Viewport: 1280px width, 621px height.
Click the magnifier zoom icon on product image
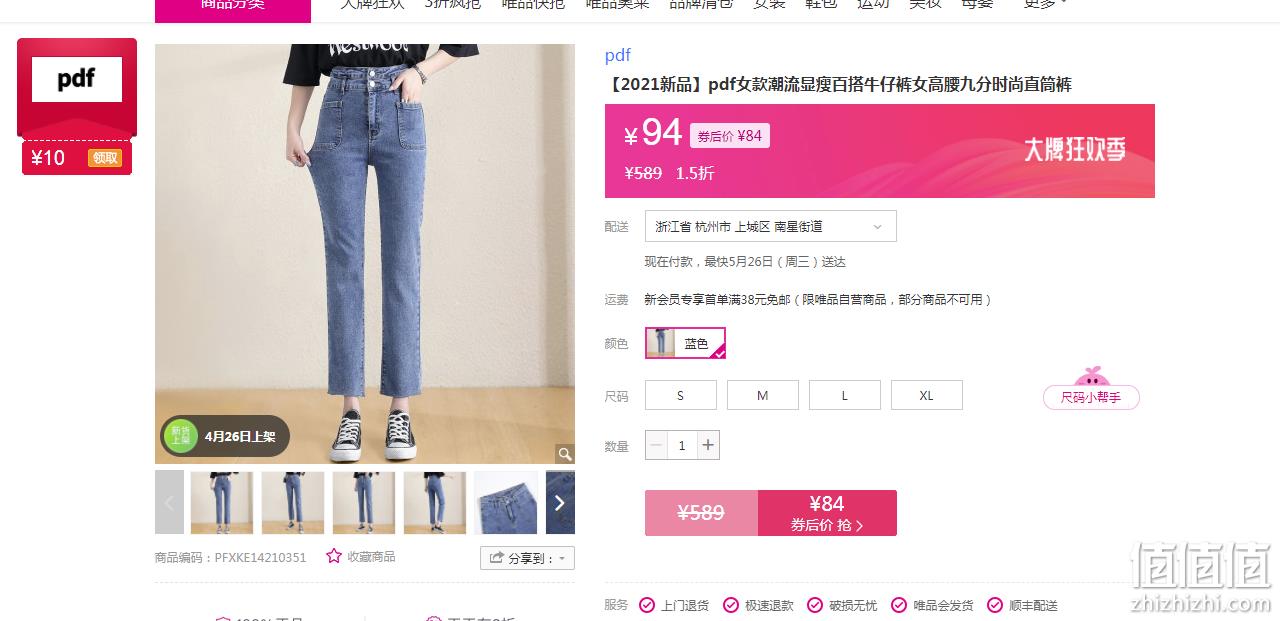coord(565,454)
